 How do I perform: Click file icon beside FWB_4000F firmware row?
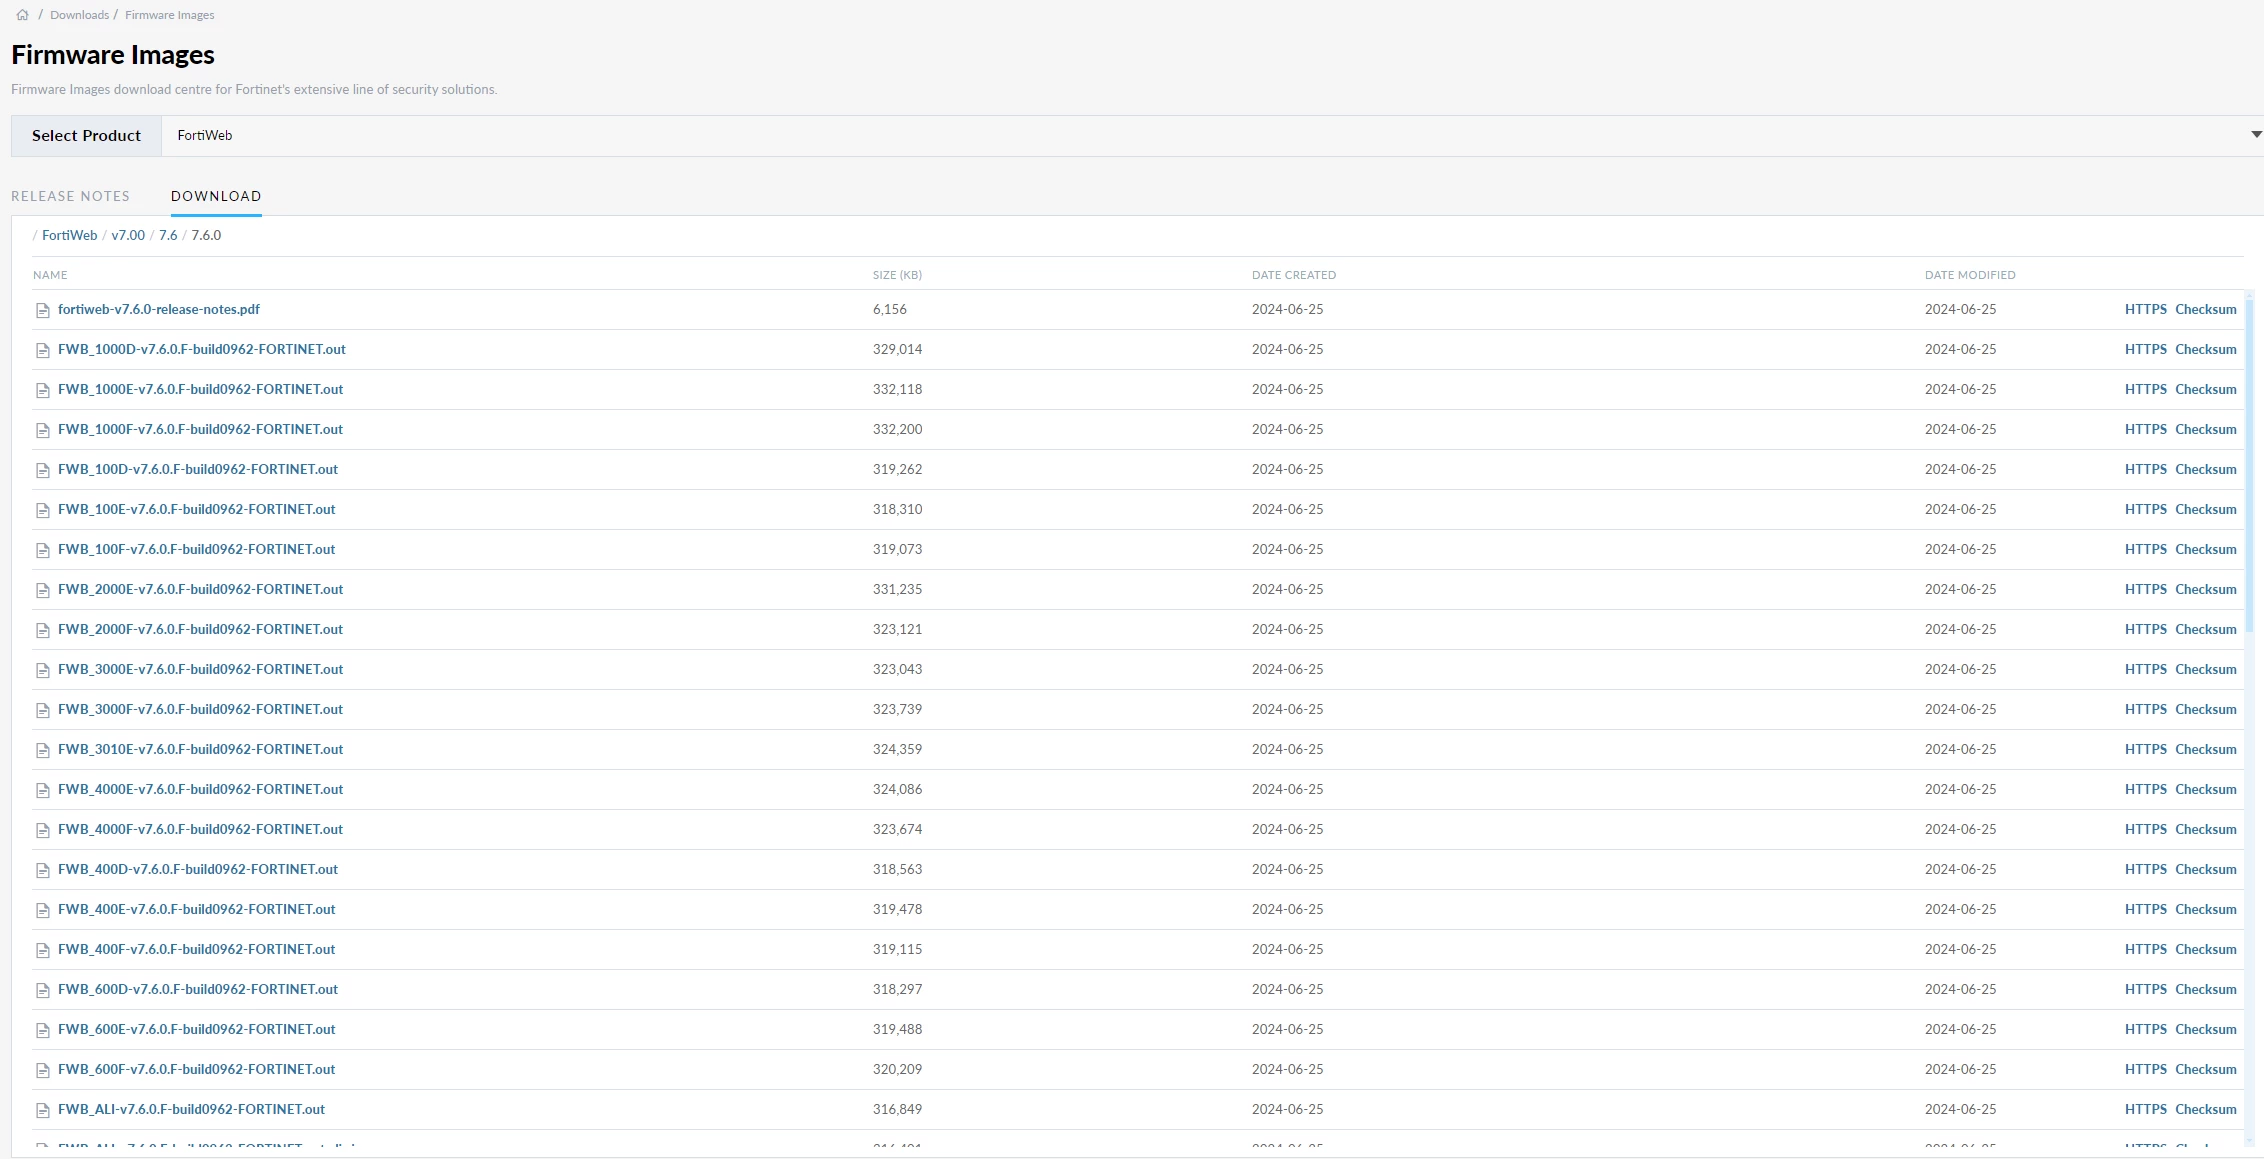point(43,830)
